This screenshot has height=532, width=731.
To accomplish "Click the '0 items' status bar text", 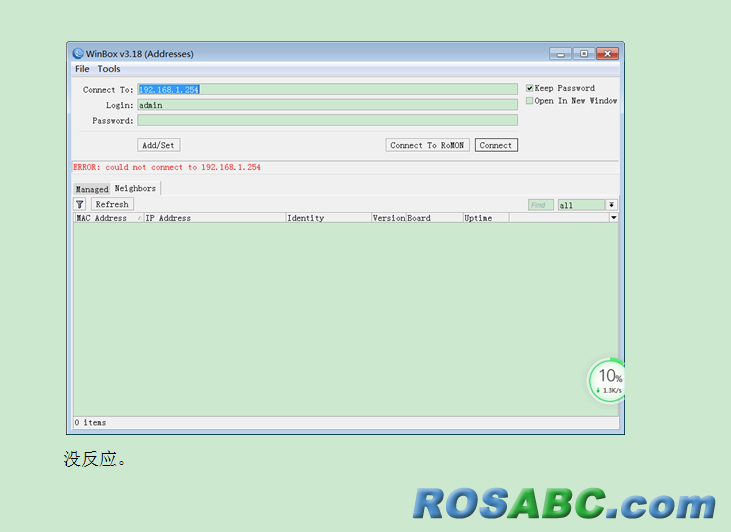I will (90, 422).
